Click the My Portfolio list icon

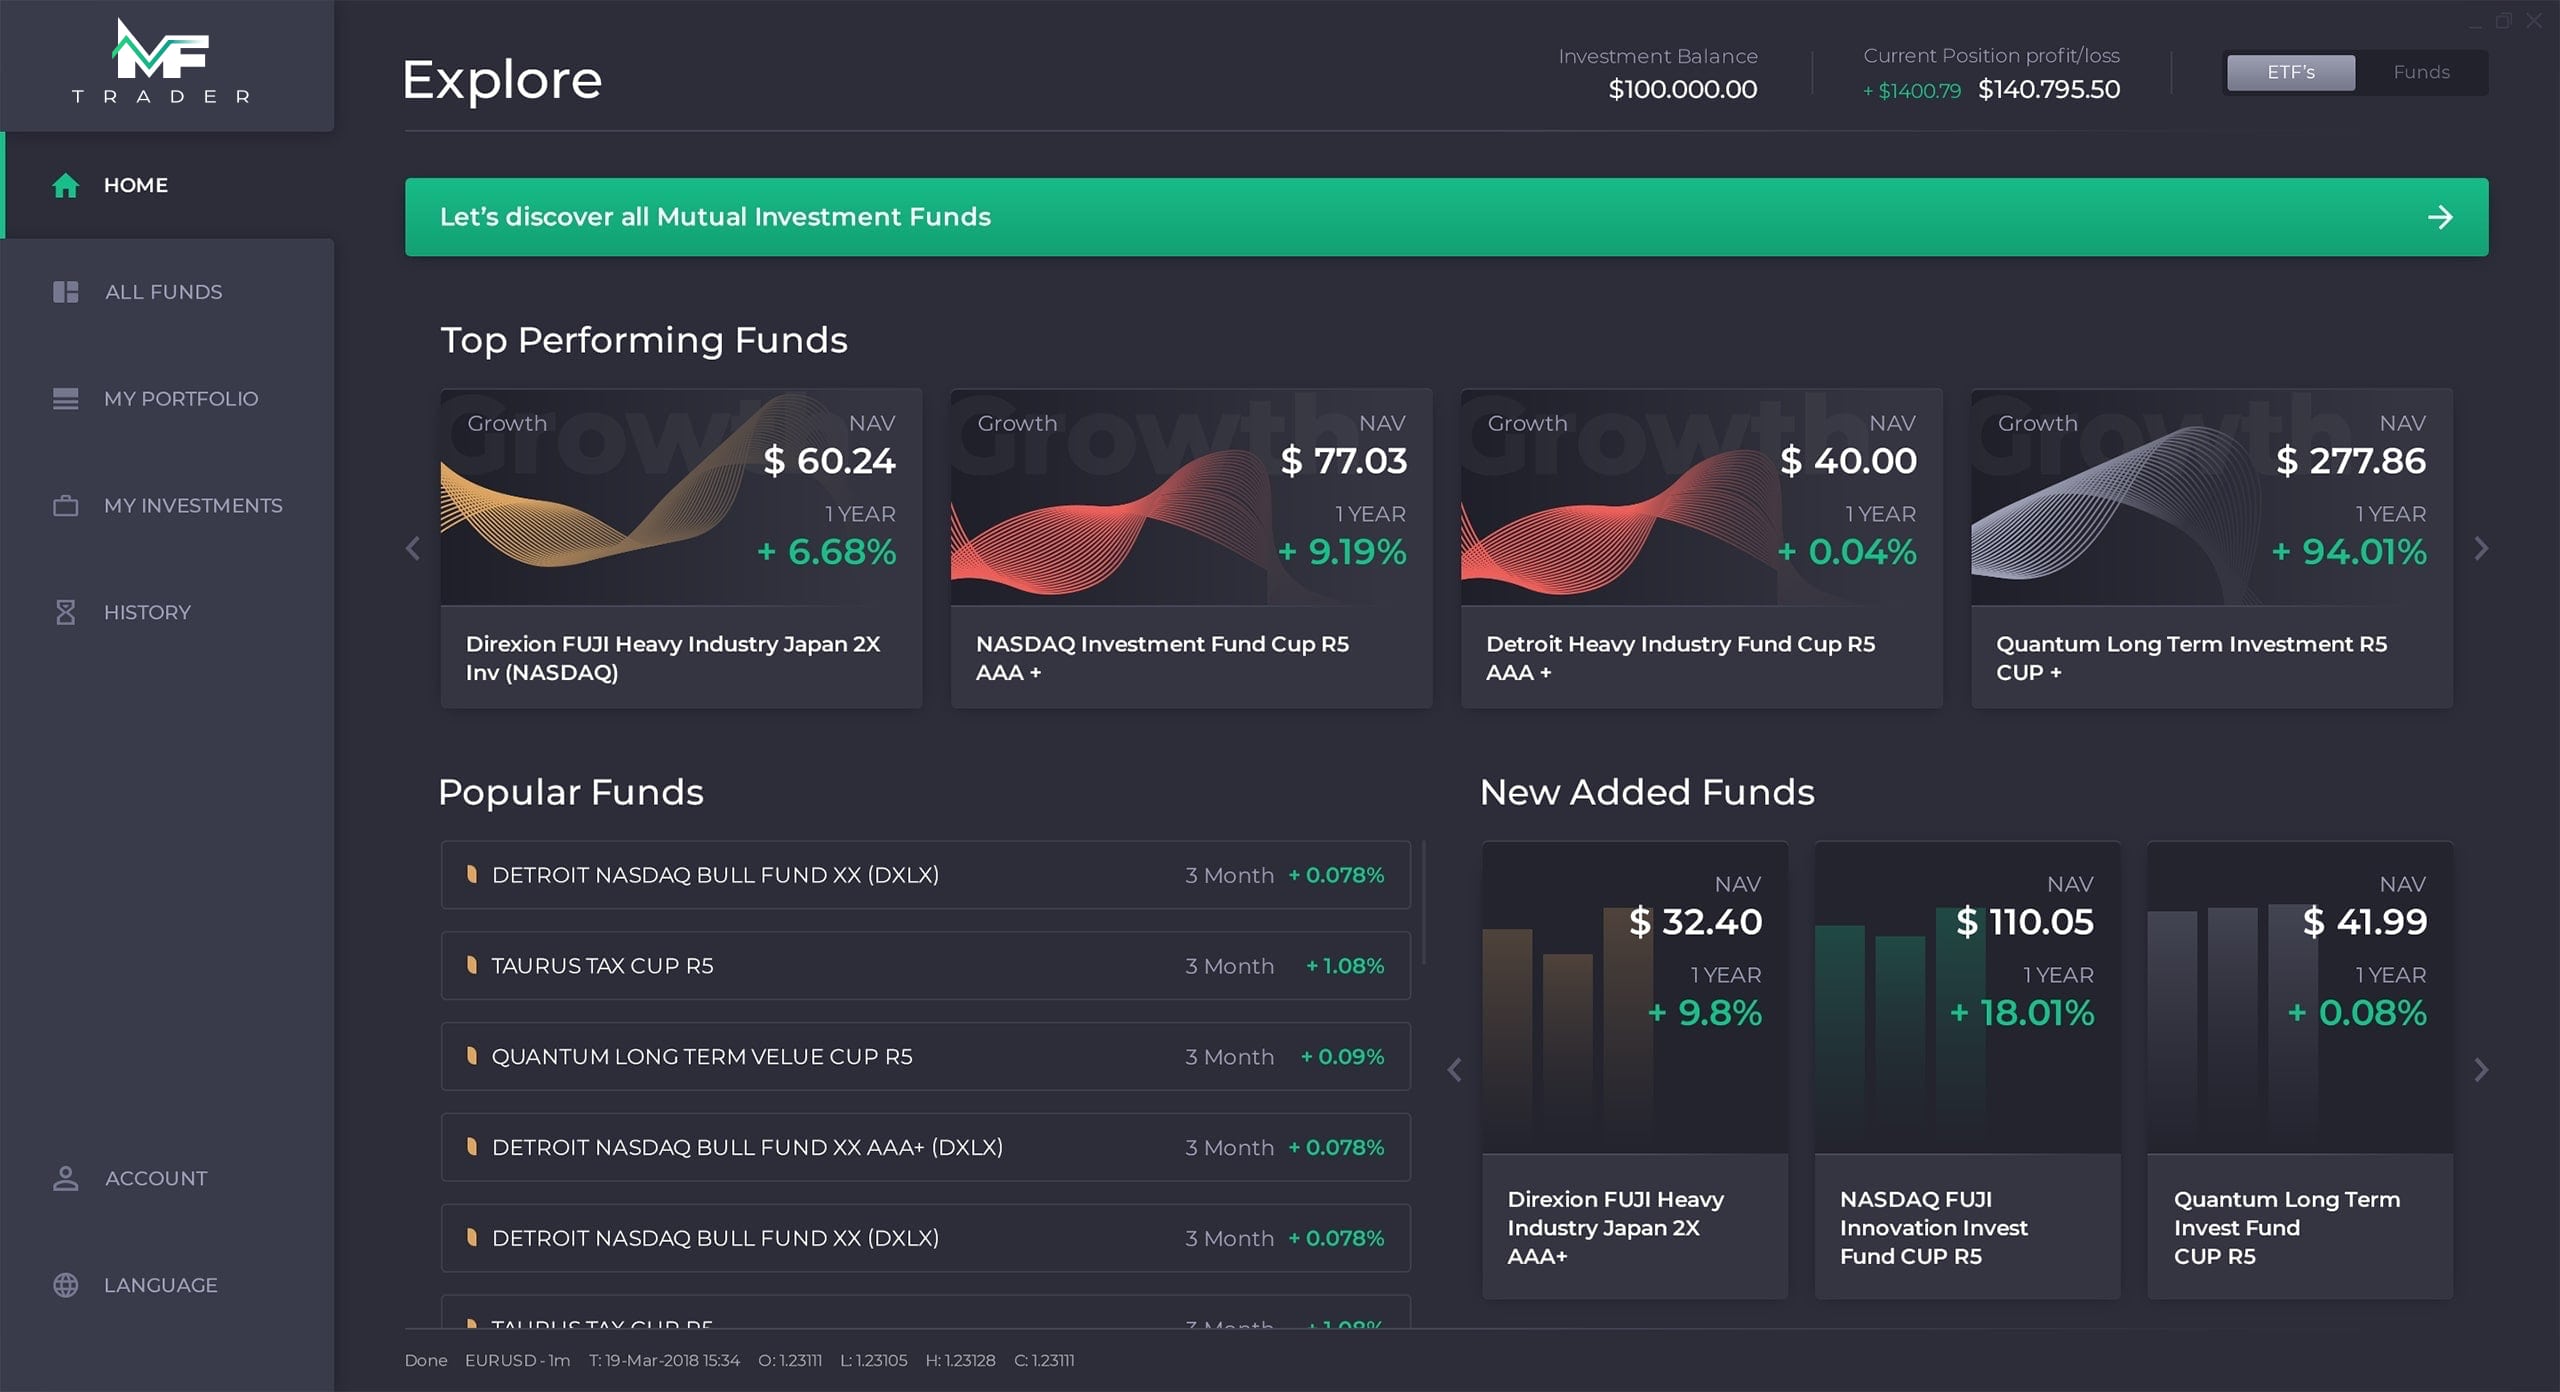click(x=65, y=399)
